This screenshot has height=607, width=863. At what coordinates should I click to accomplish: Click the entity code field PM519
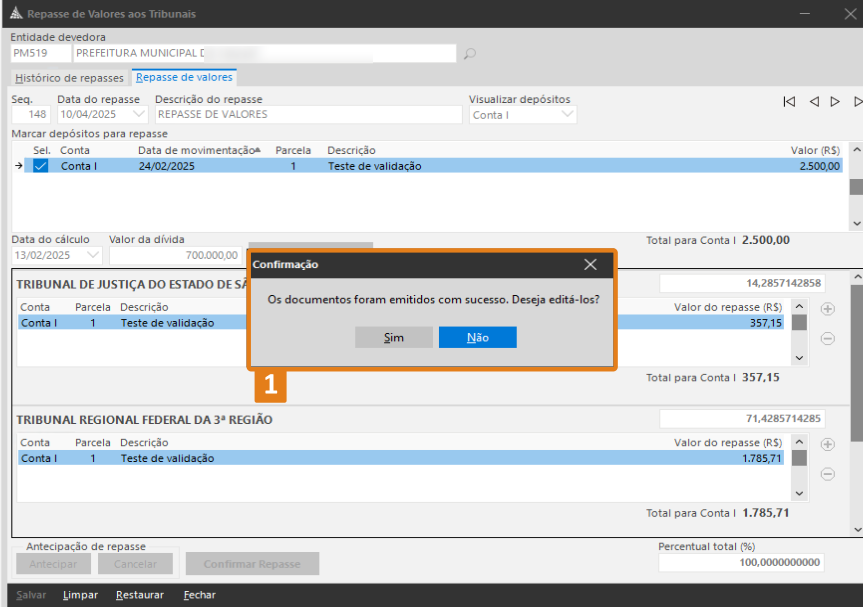pos(41,53)
